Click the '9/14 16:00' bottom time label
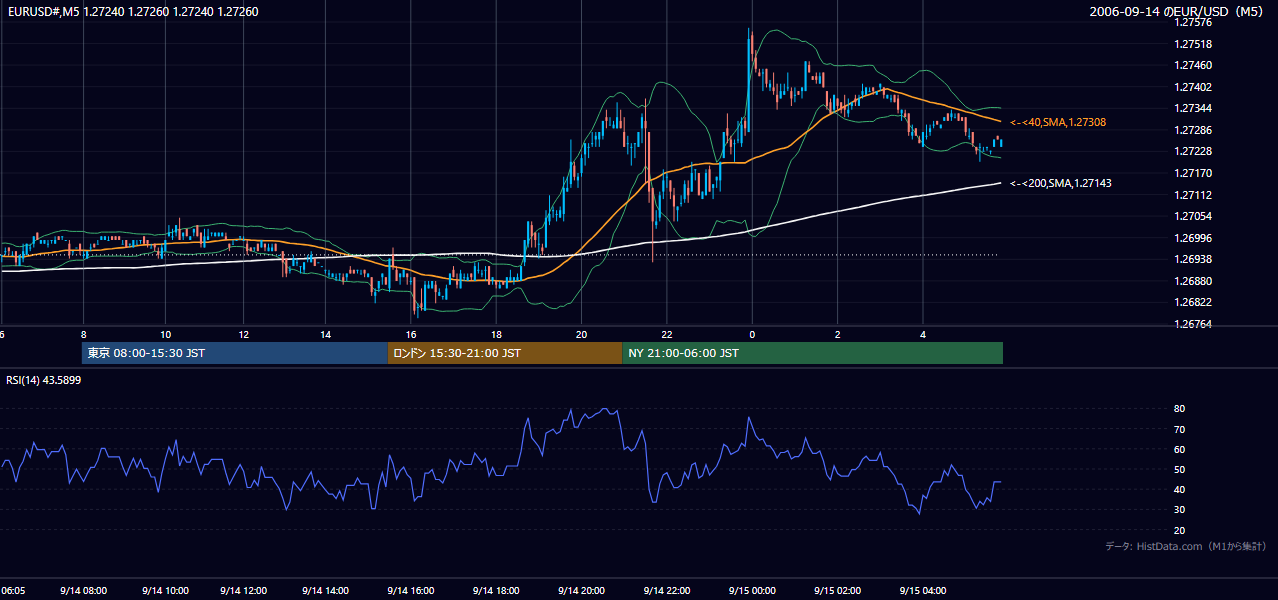This screenshot has width=1278, height=600. coord(411,591)
